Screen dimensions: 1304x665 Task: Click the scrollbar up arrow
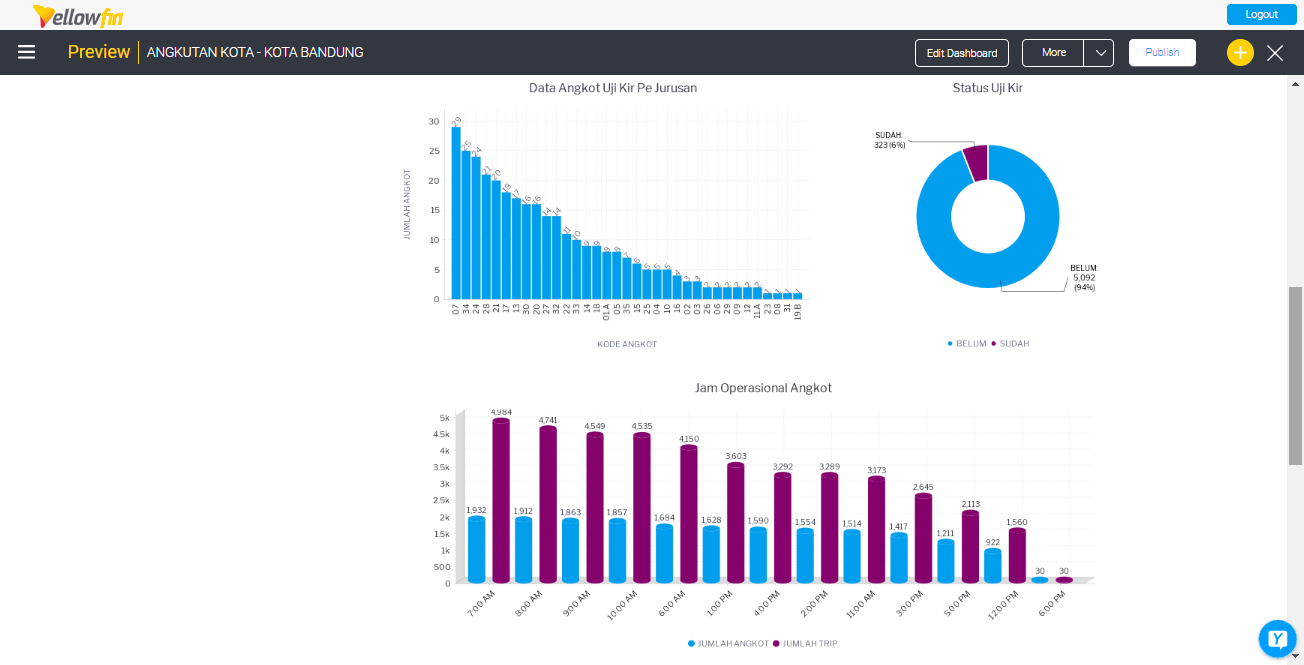(x=1295, y=84)
